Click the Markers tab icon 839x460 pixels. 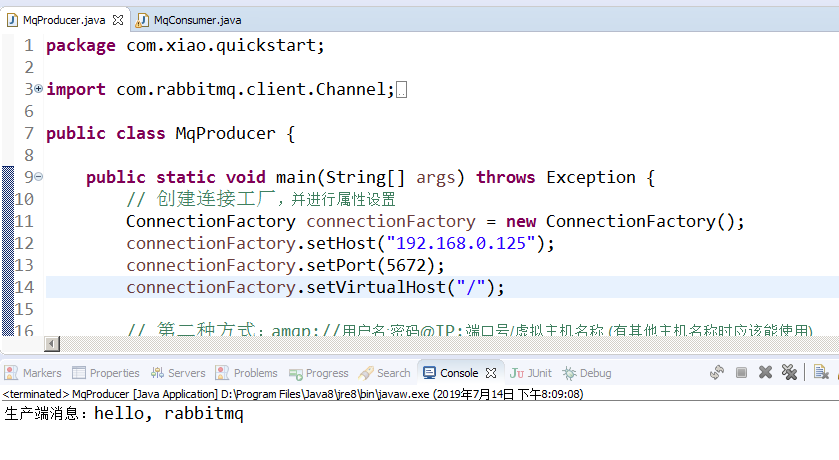coord(11,373)
